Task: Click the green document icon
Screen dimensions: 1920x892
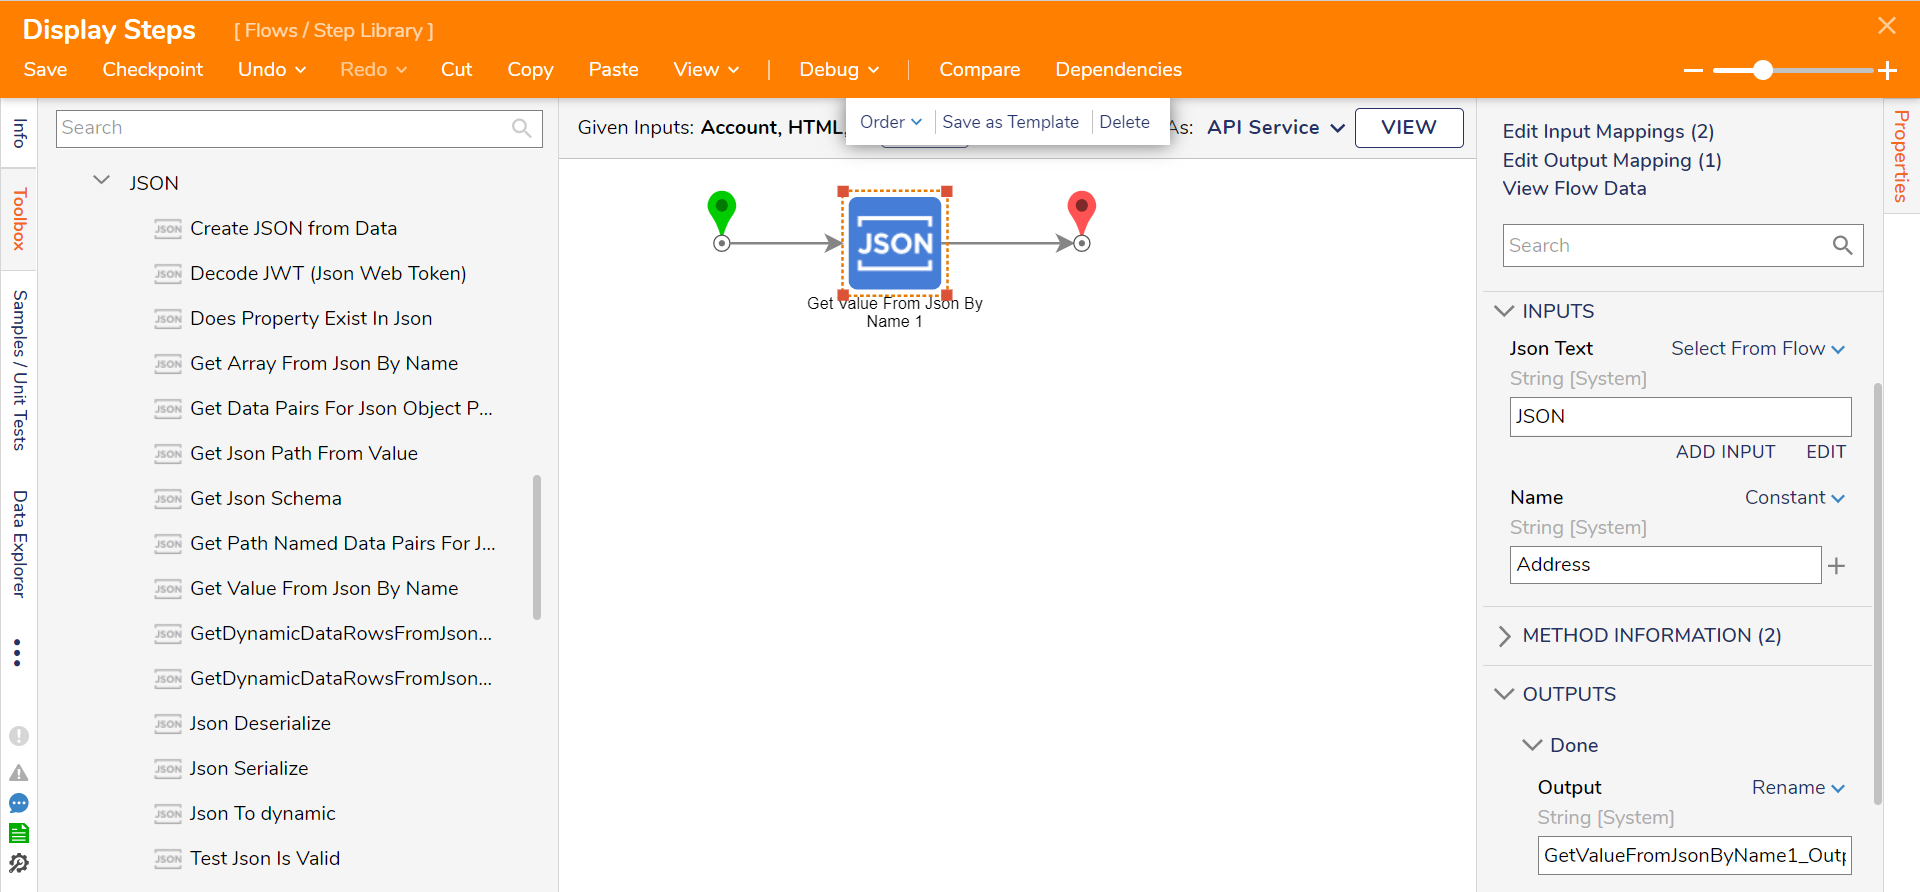Action: point(19,833)
